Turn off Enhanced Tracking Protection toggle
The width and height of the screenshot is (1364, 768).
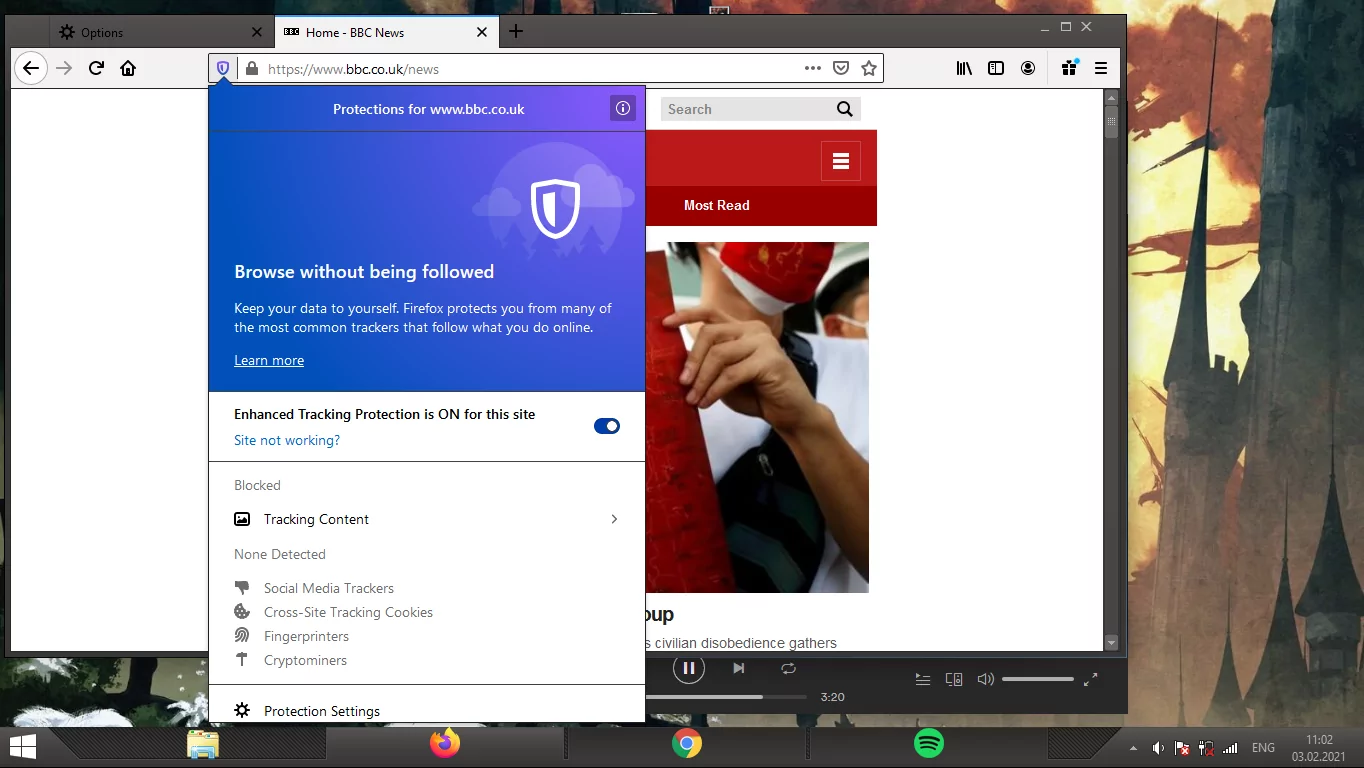607,426
